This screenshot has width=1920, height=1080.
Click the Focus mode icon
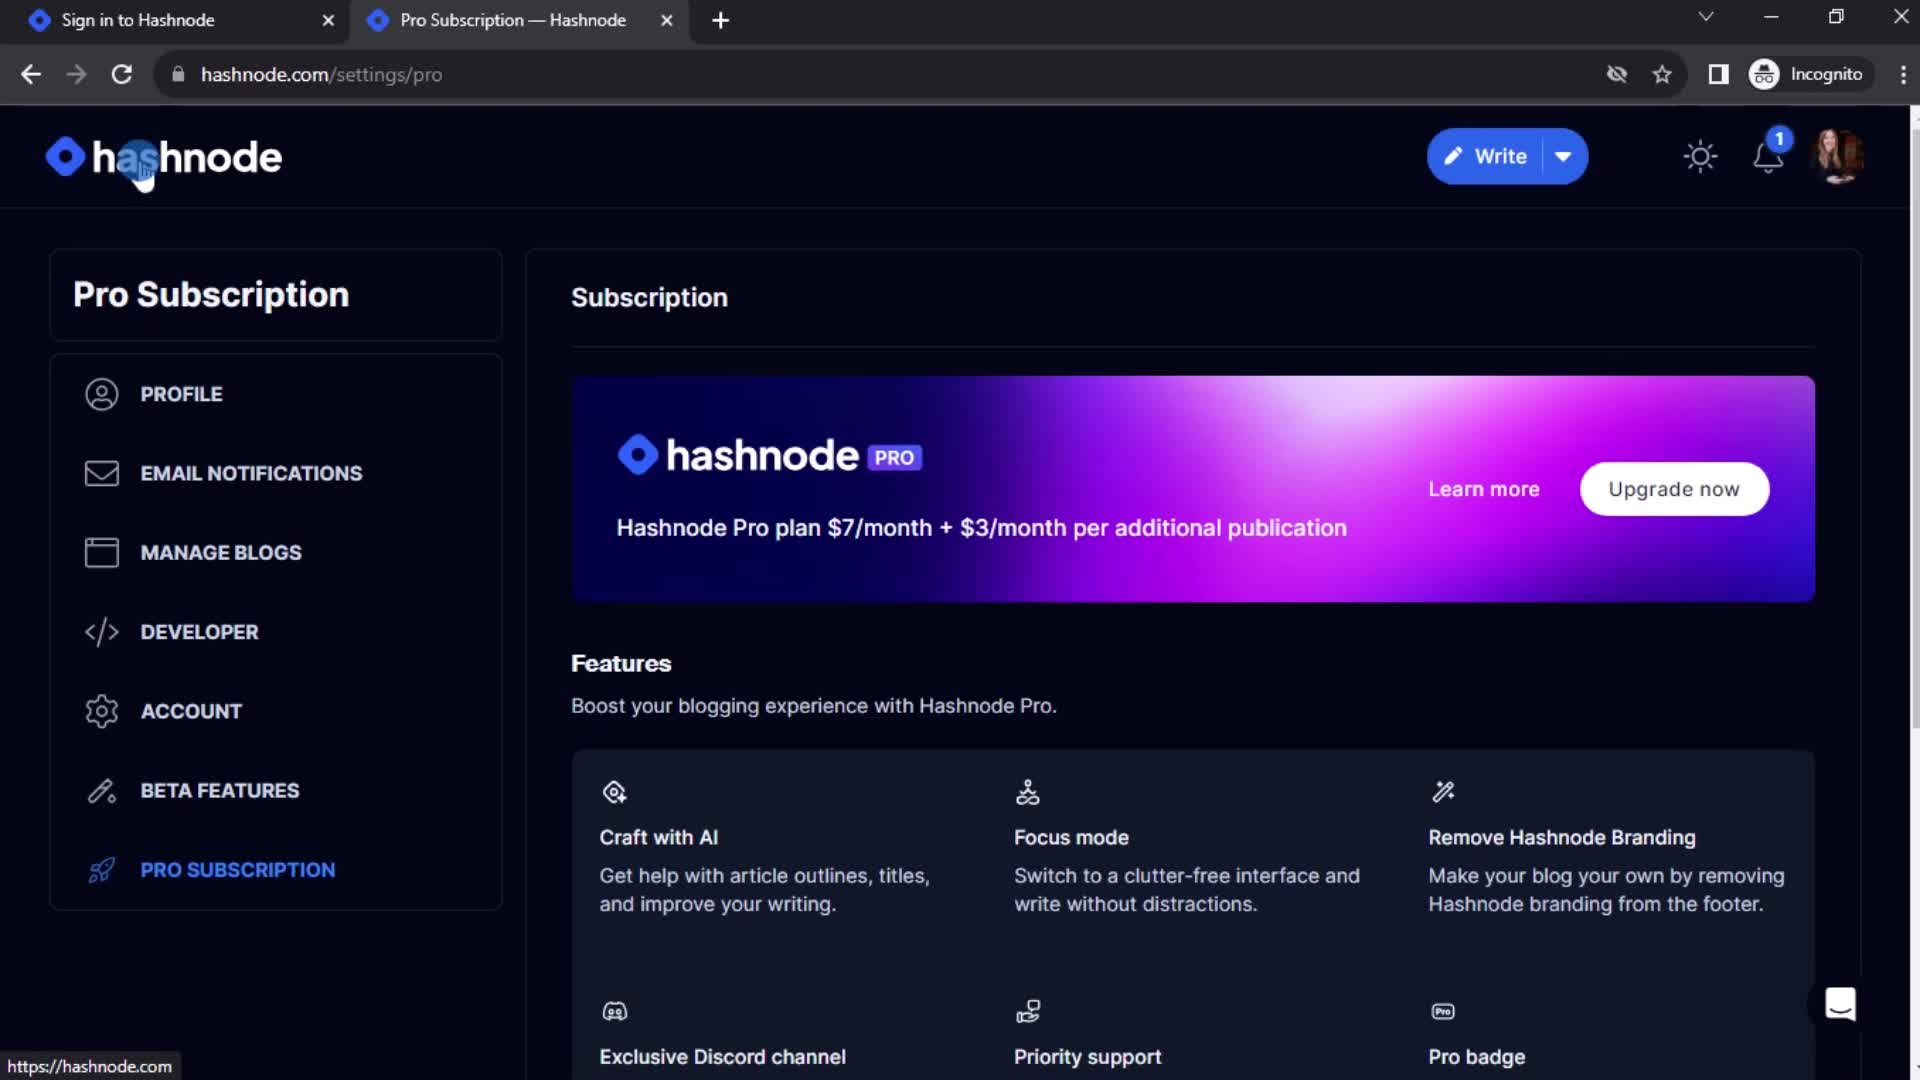tap(1028, 792)
